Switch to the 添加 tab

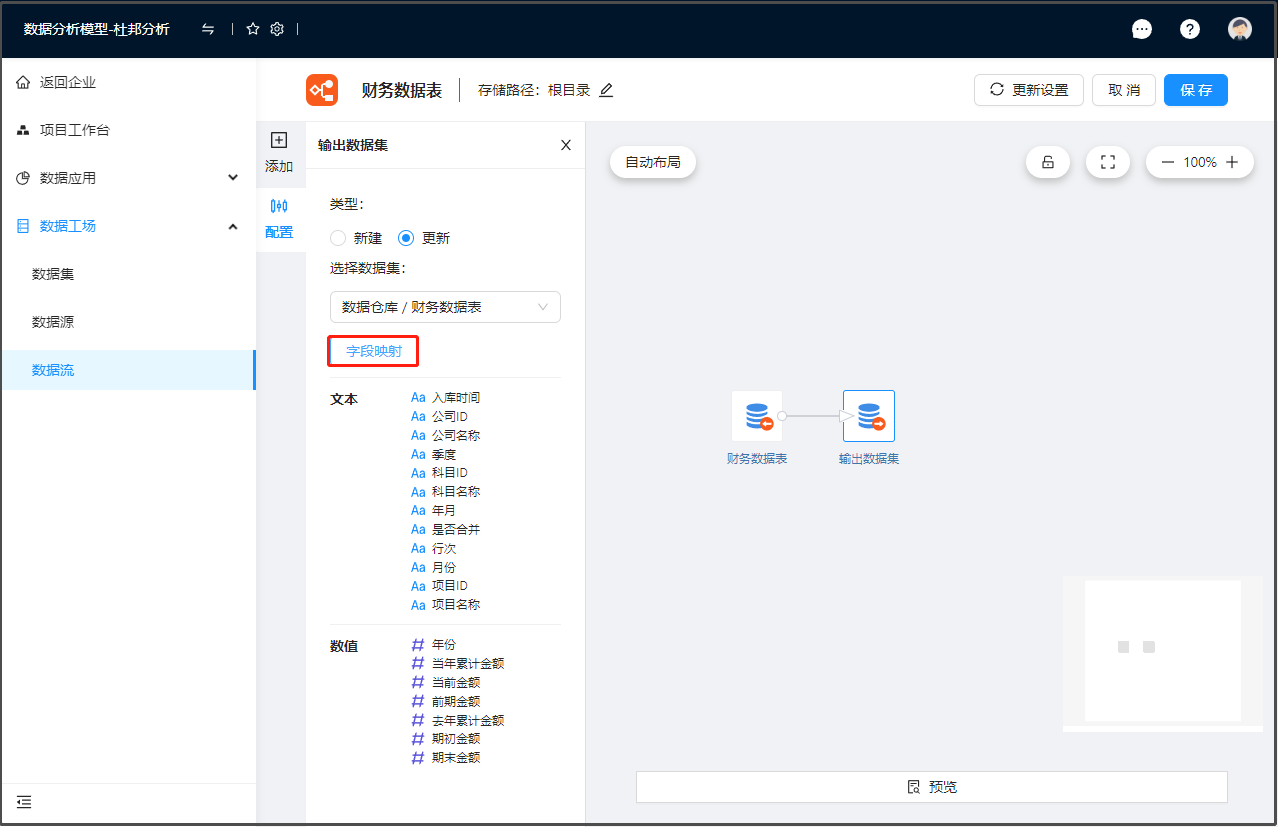280,153
